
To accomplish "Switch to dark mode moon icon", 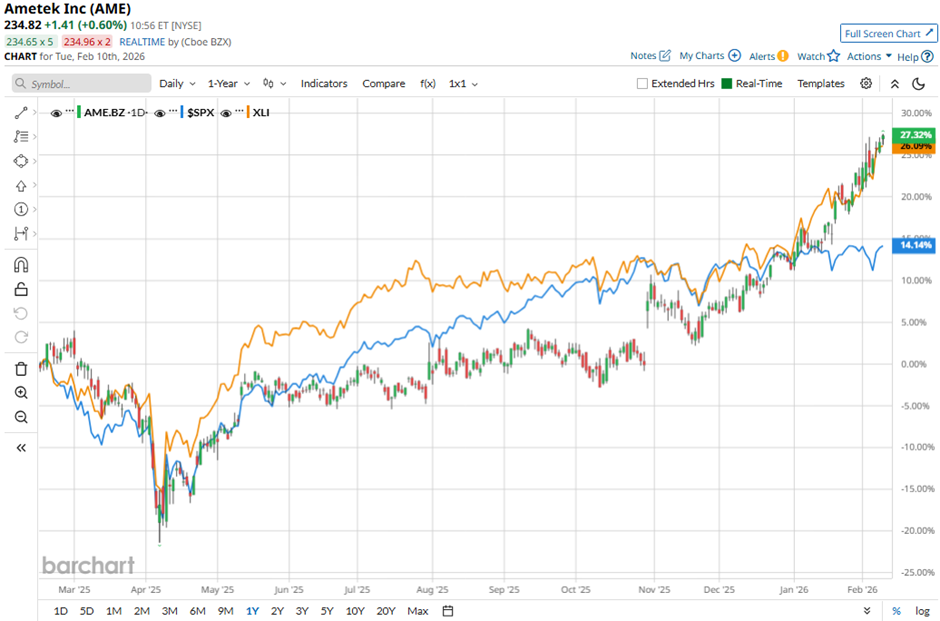I will (892, 84).
